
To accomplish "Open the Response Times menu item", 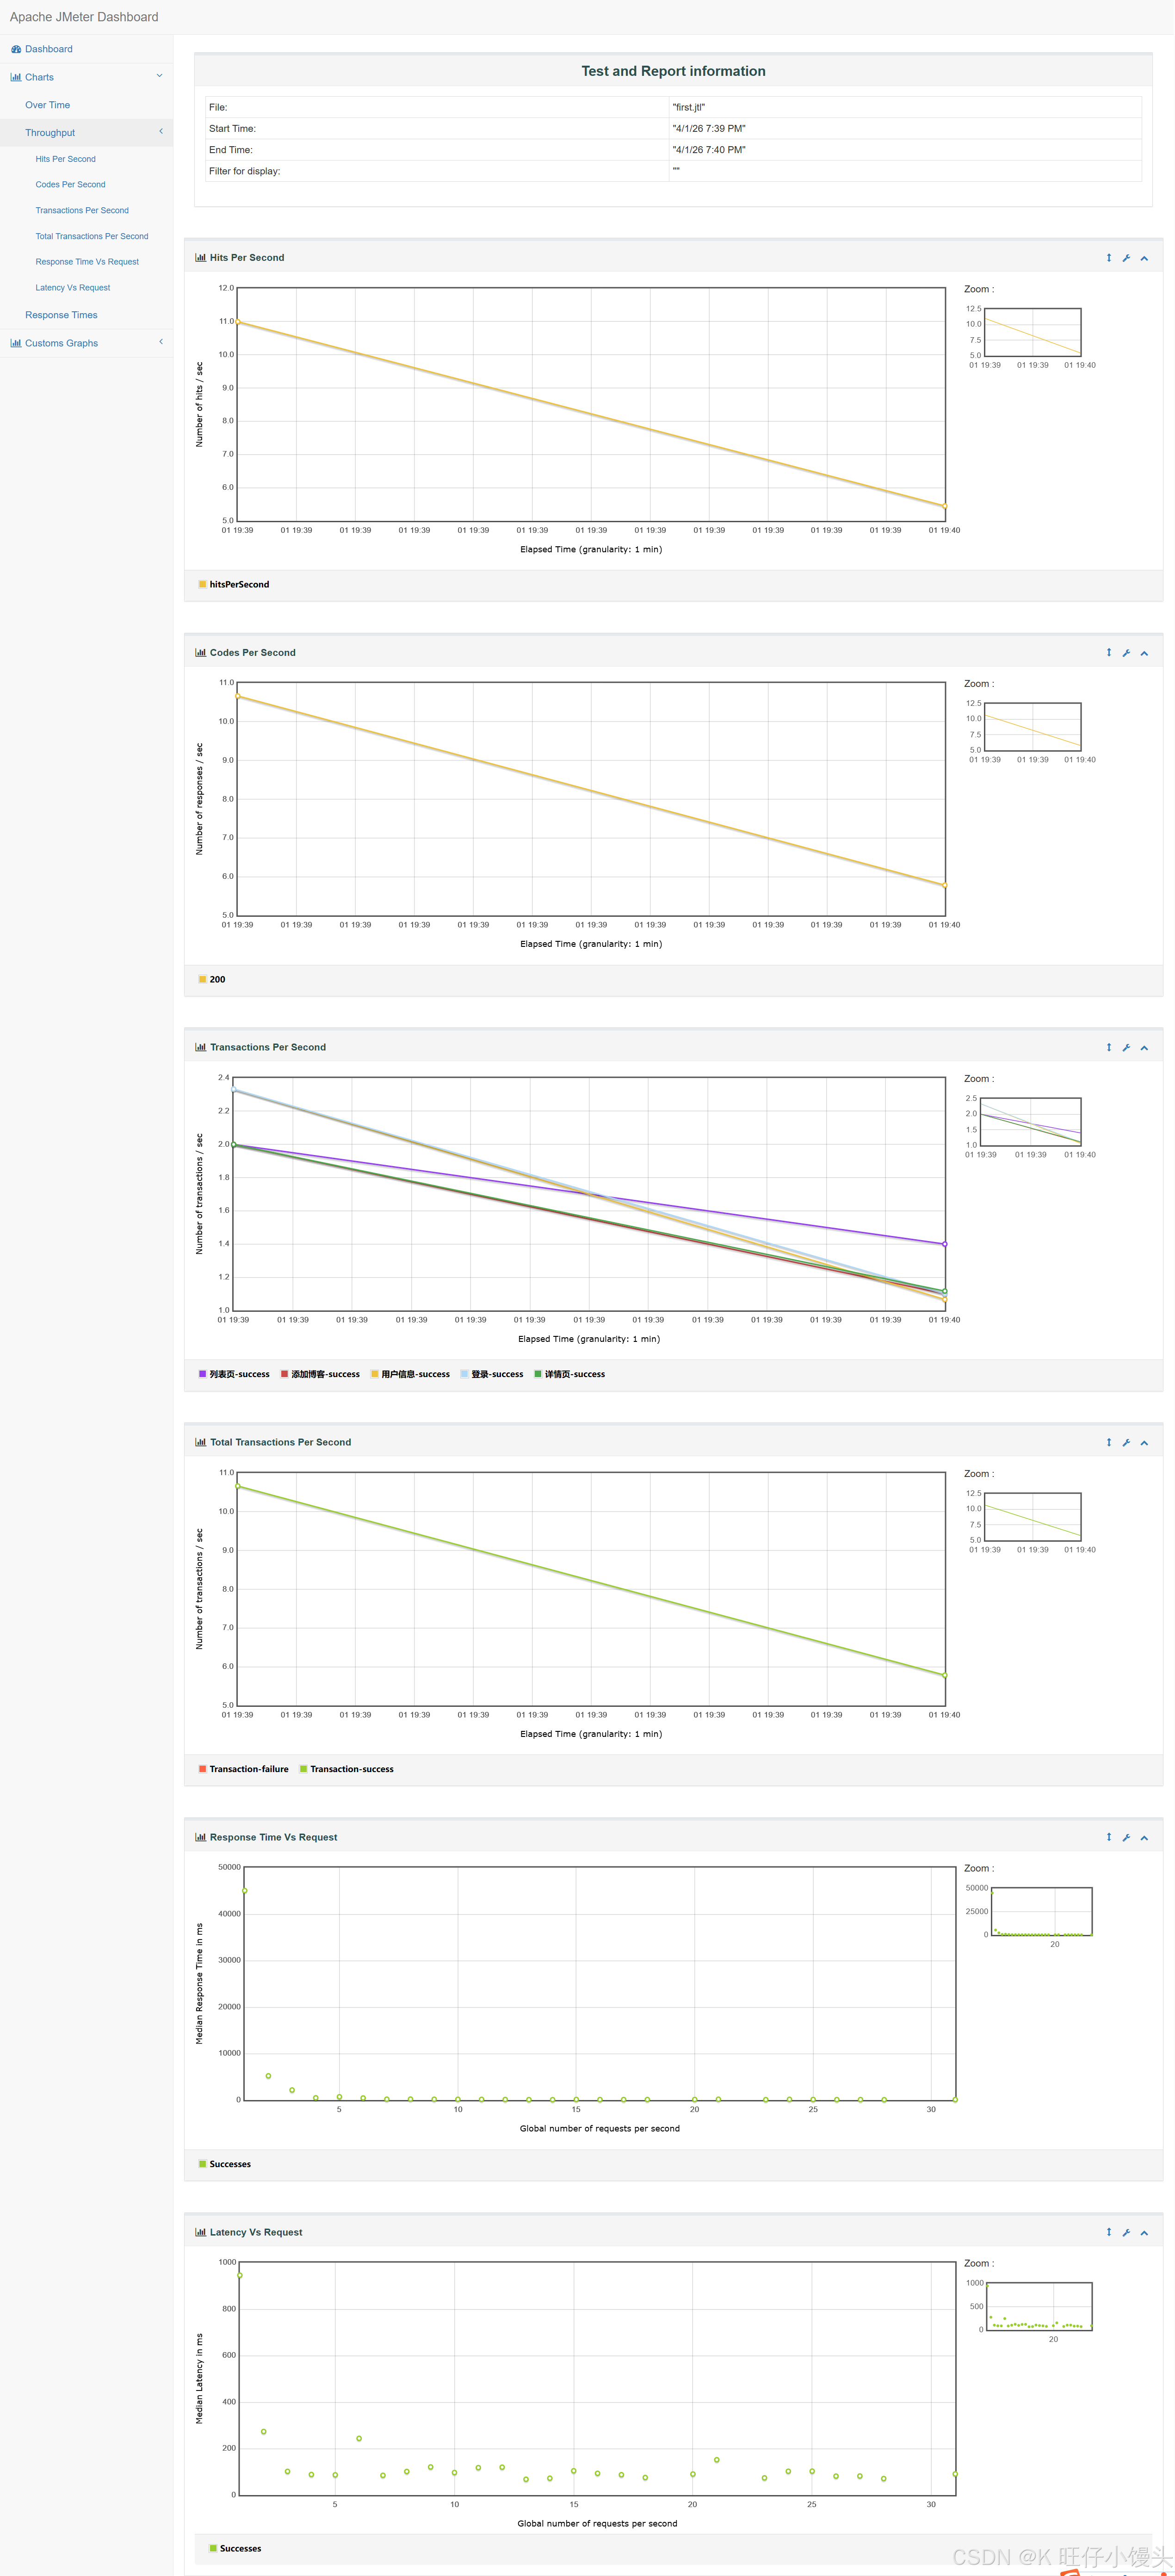I will (x=61, y=315).
